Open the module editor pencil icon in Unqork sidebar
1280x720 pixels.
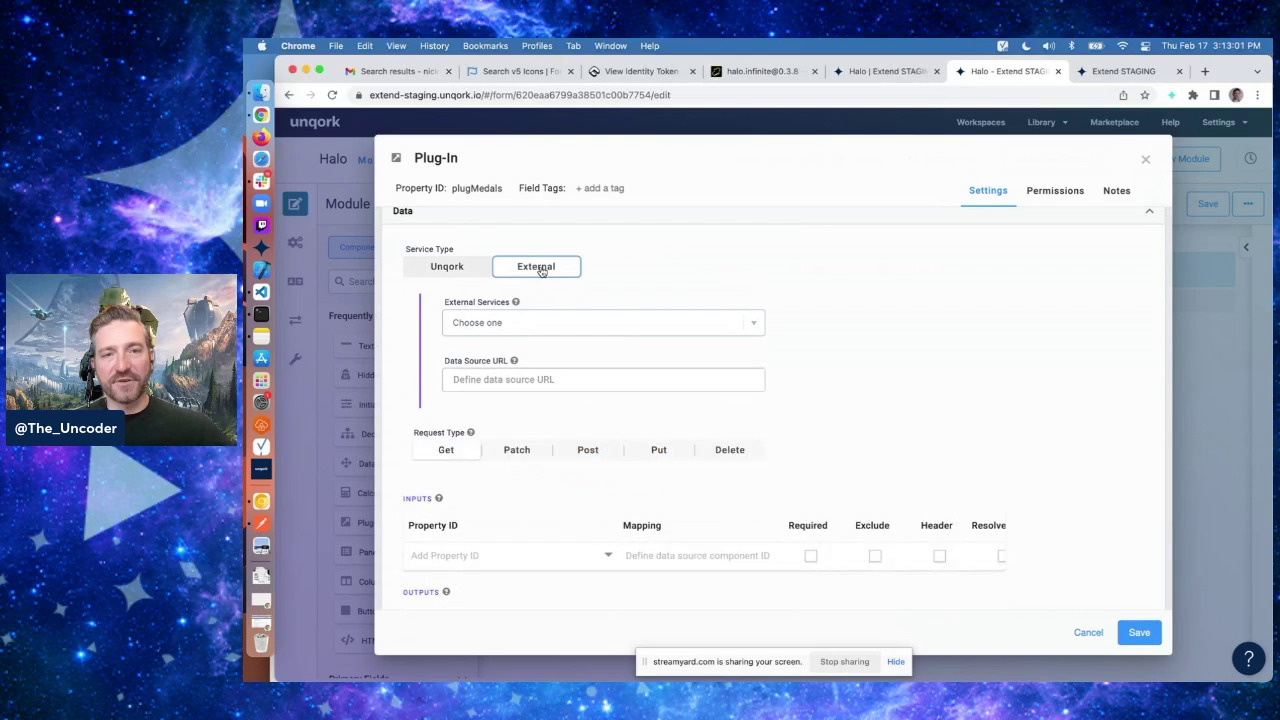pyautogui.click(x=294, y=204)
